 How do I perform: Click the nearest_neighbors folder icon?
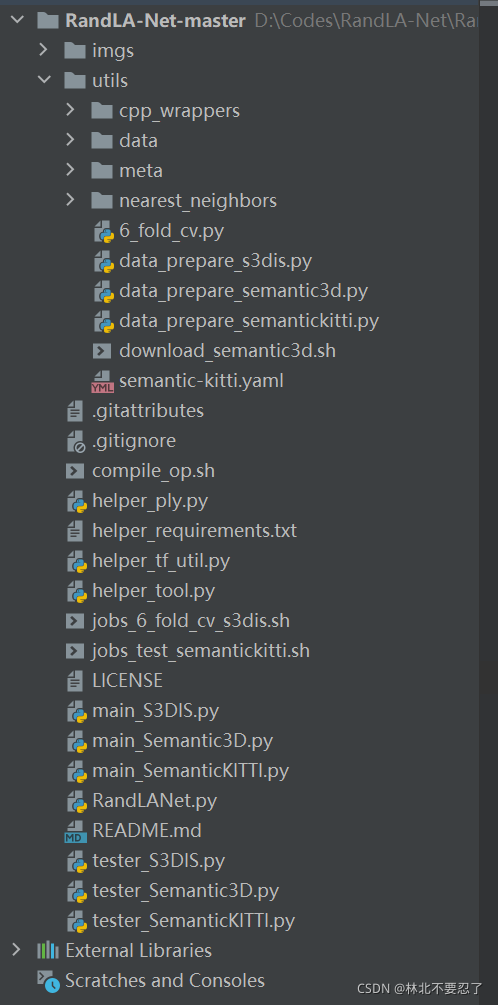(103, 201)
